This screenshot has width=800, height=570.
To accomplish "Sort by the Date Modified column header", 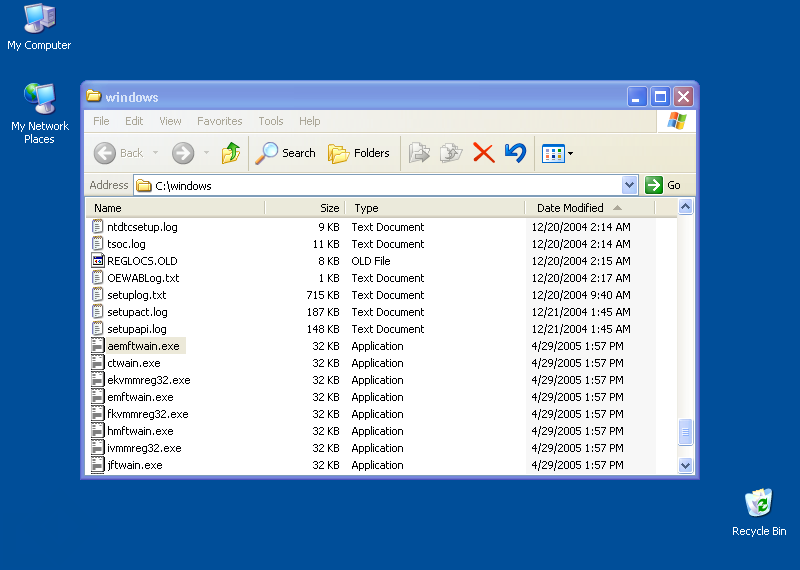I will tap(590, 208).
